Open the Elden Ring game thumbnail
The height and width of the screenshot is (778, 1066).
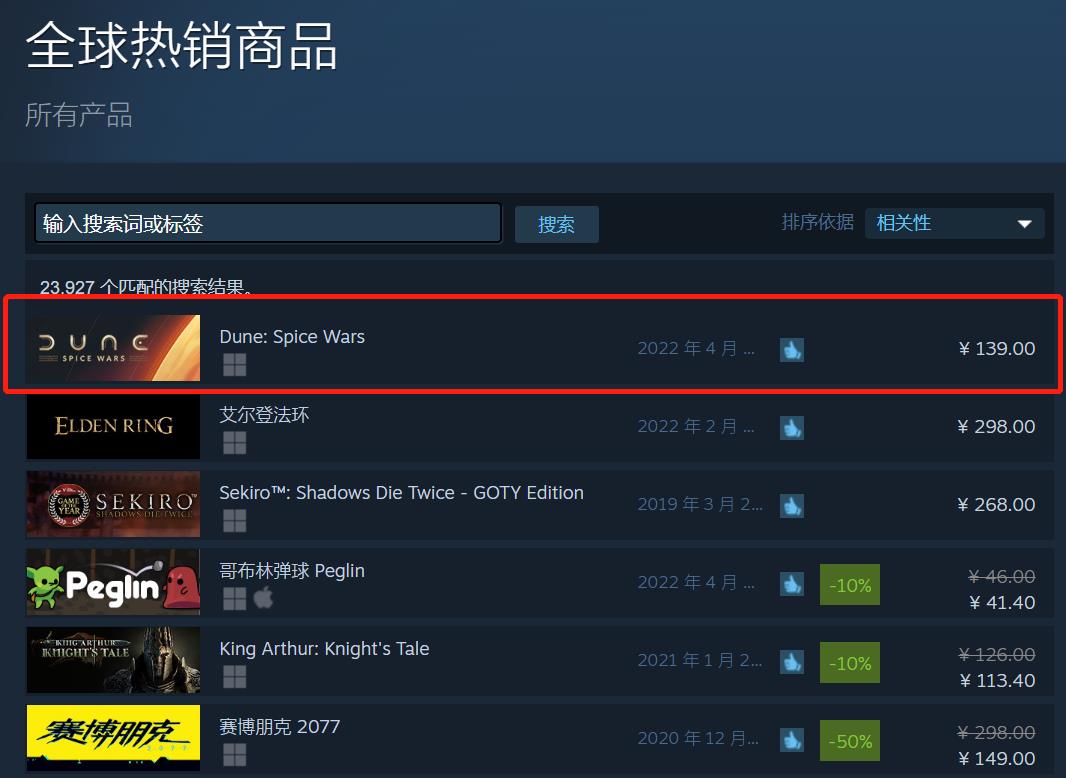pos(114,426)
